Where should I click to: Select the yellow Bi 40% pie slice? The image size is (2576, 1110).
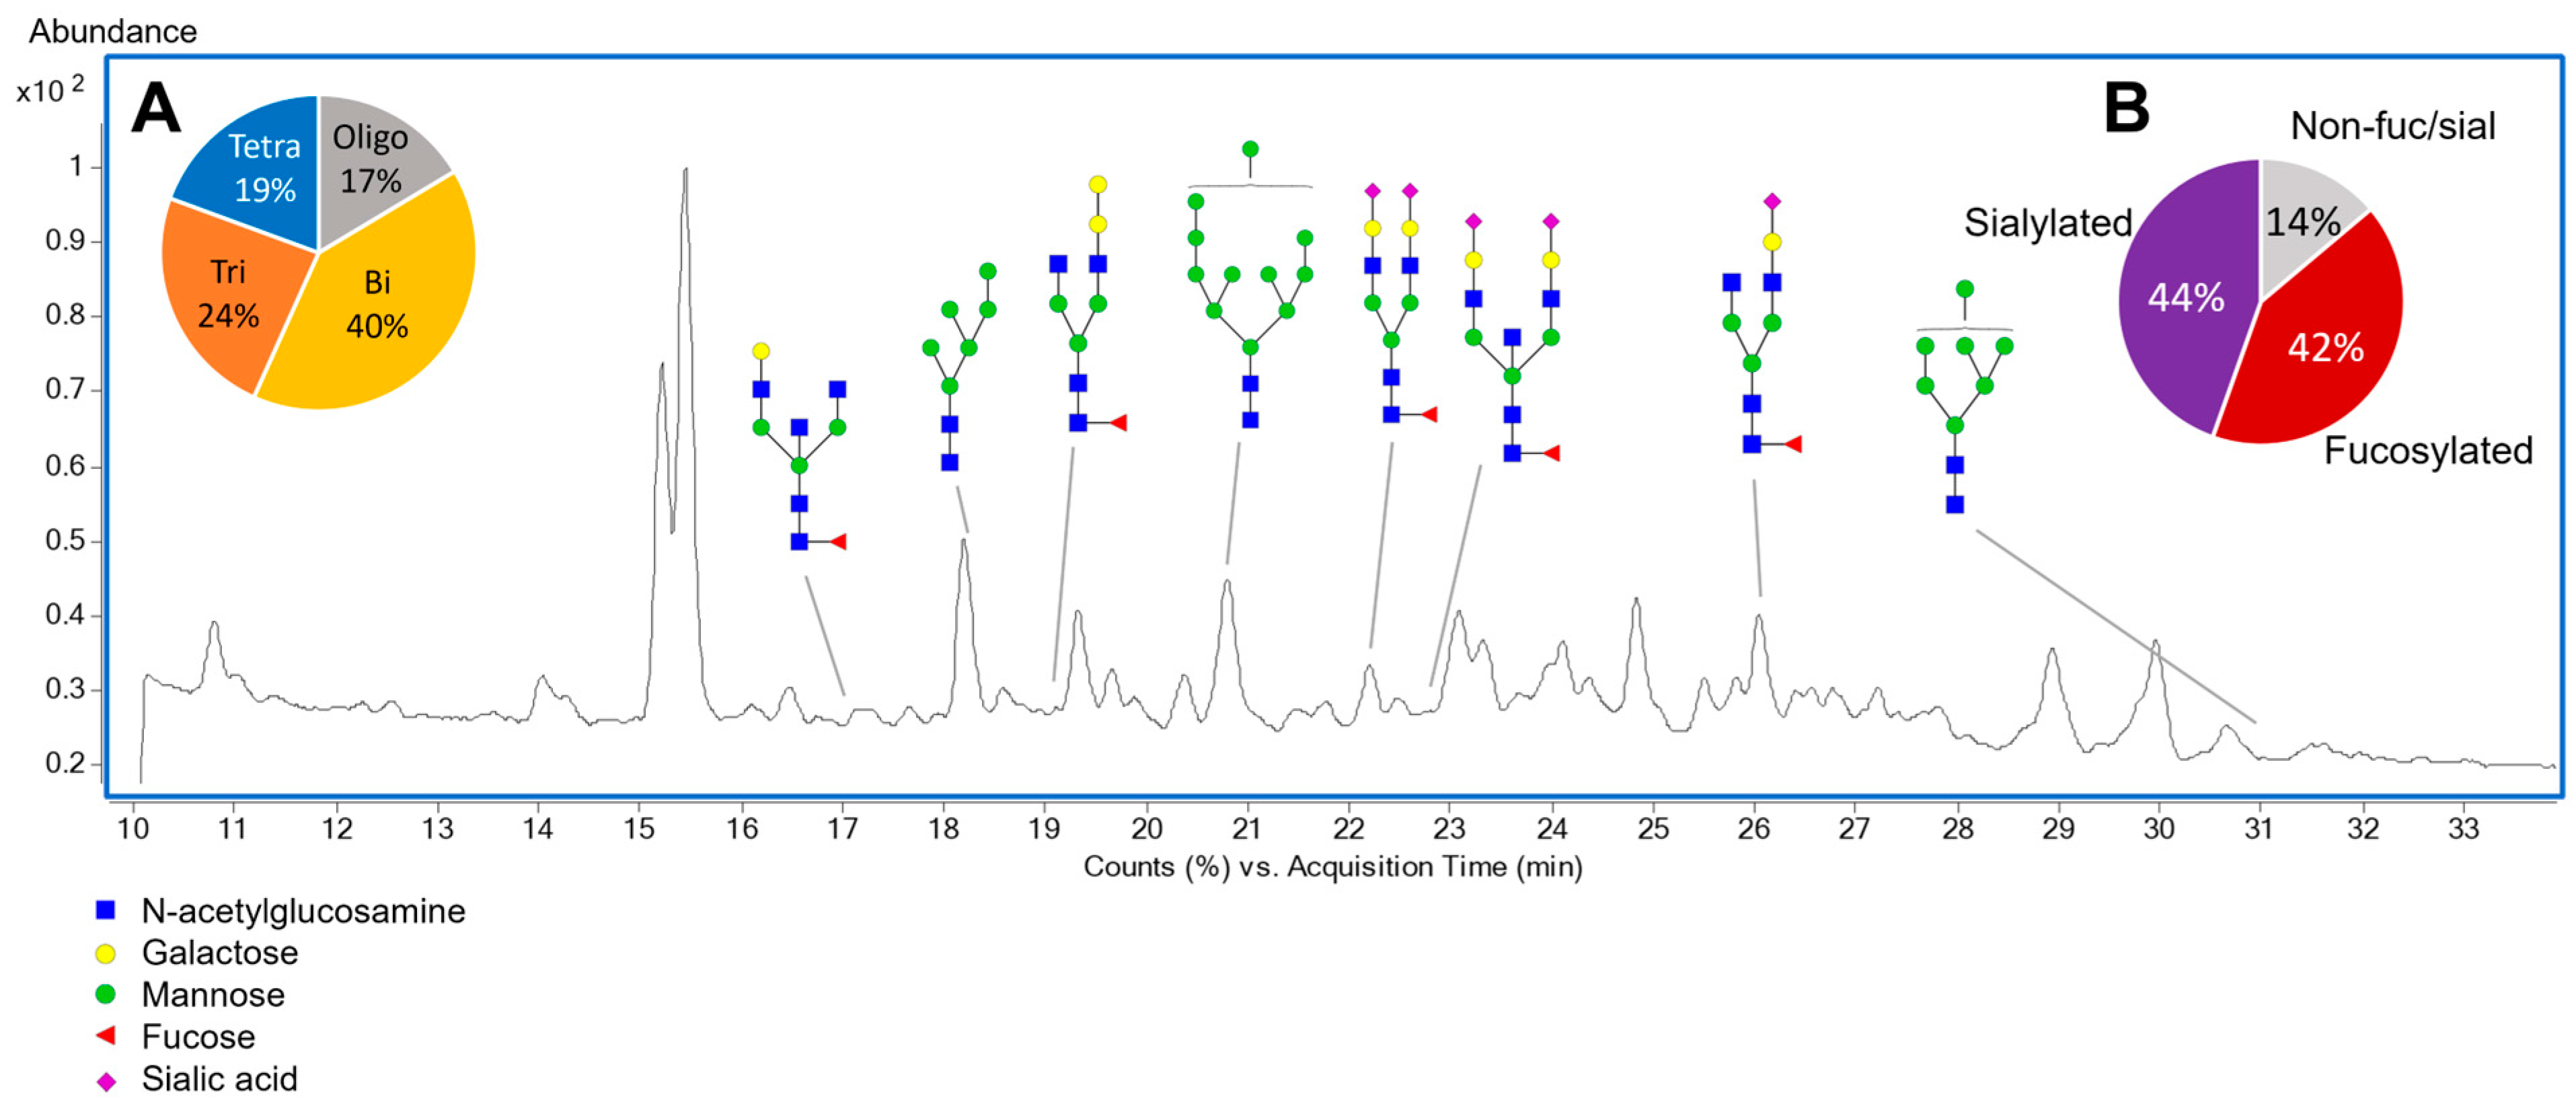376,305
